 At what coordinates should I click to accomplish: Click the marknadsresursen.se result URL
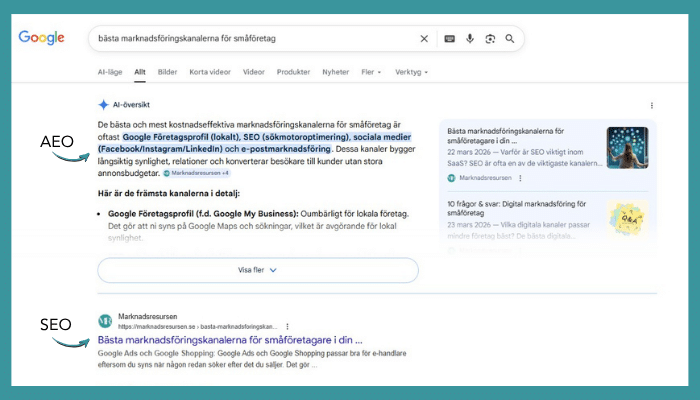(198, 326)
